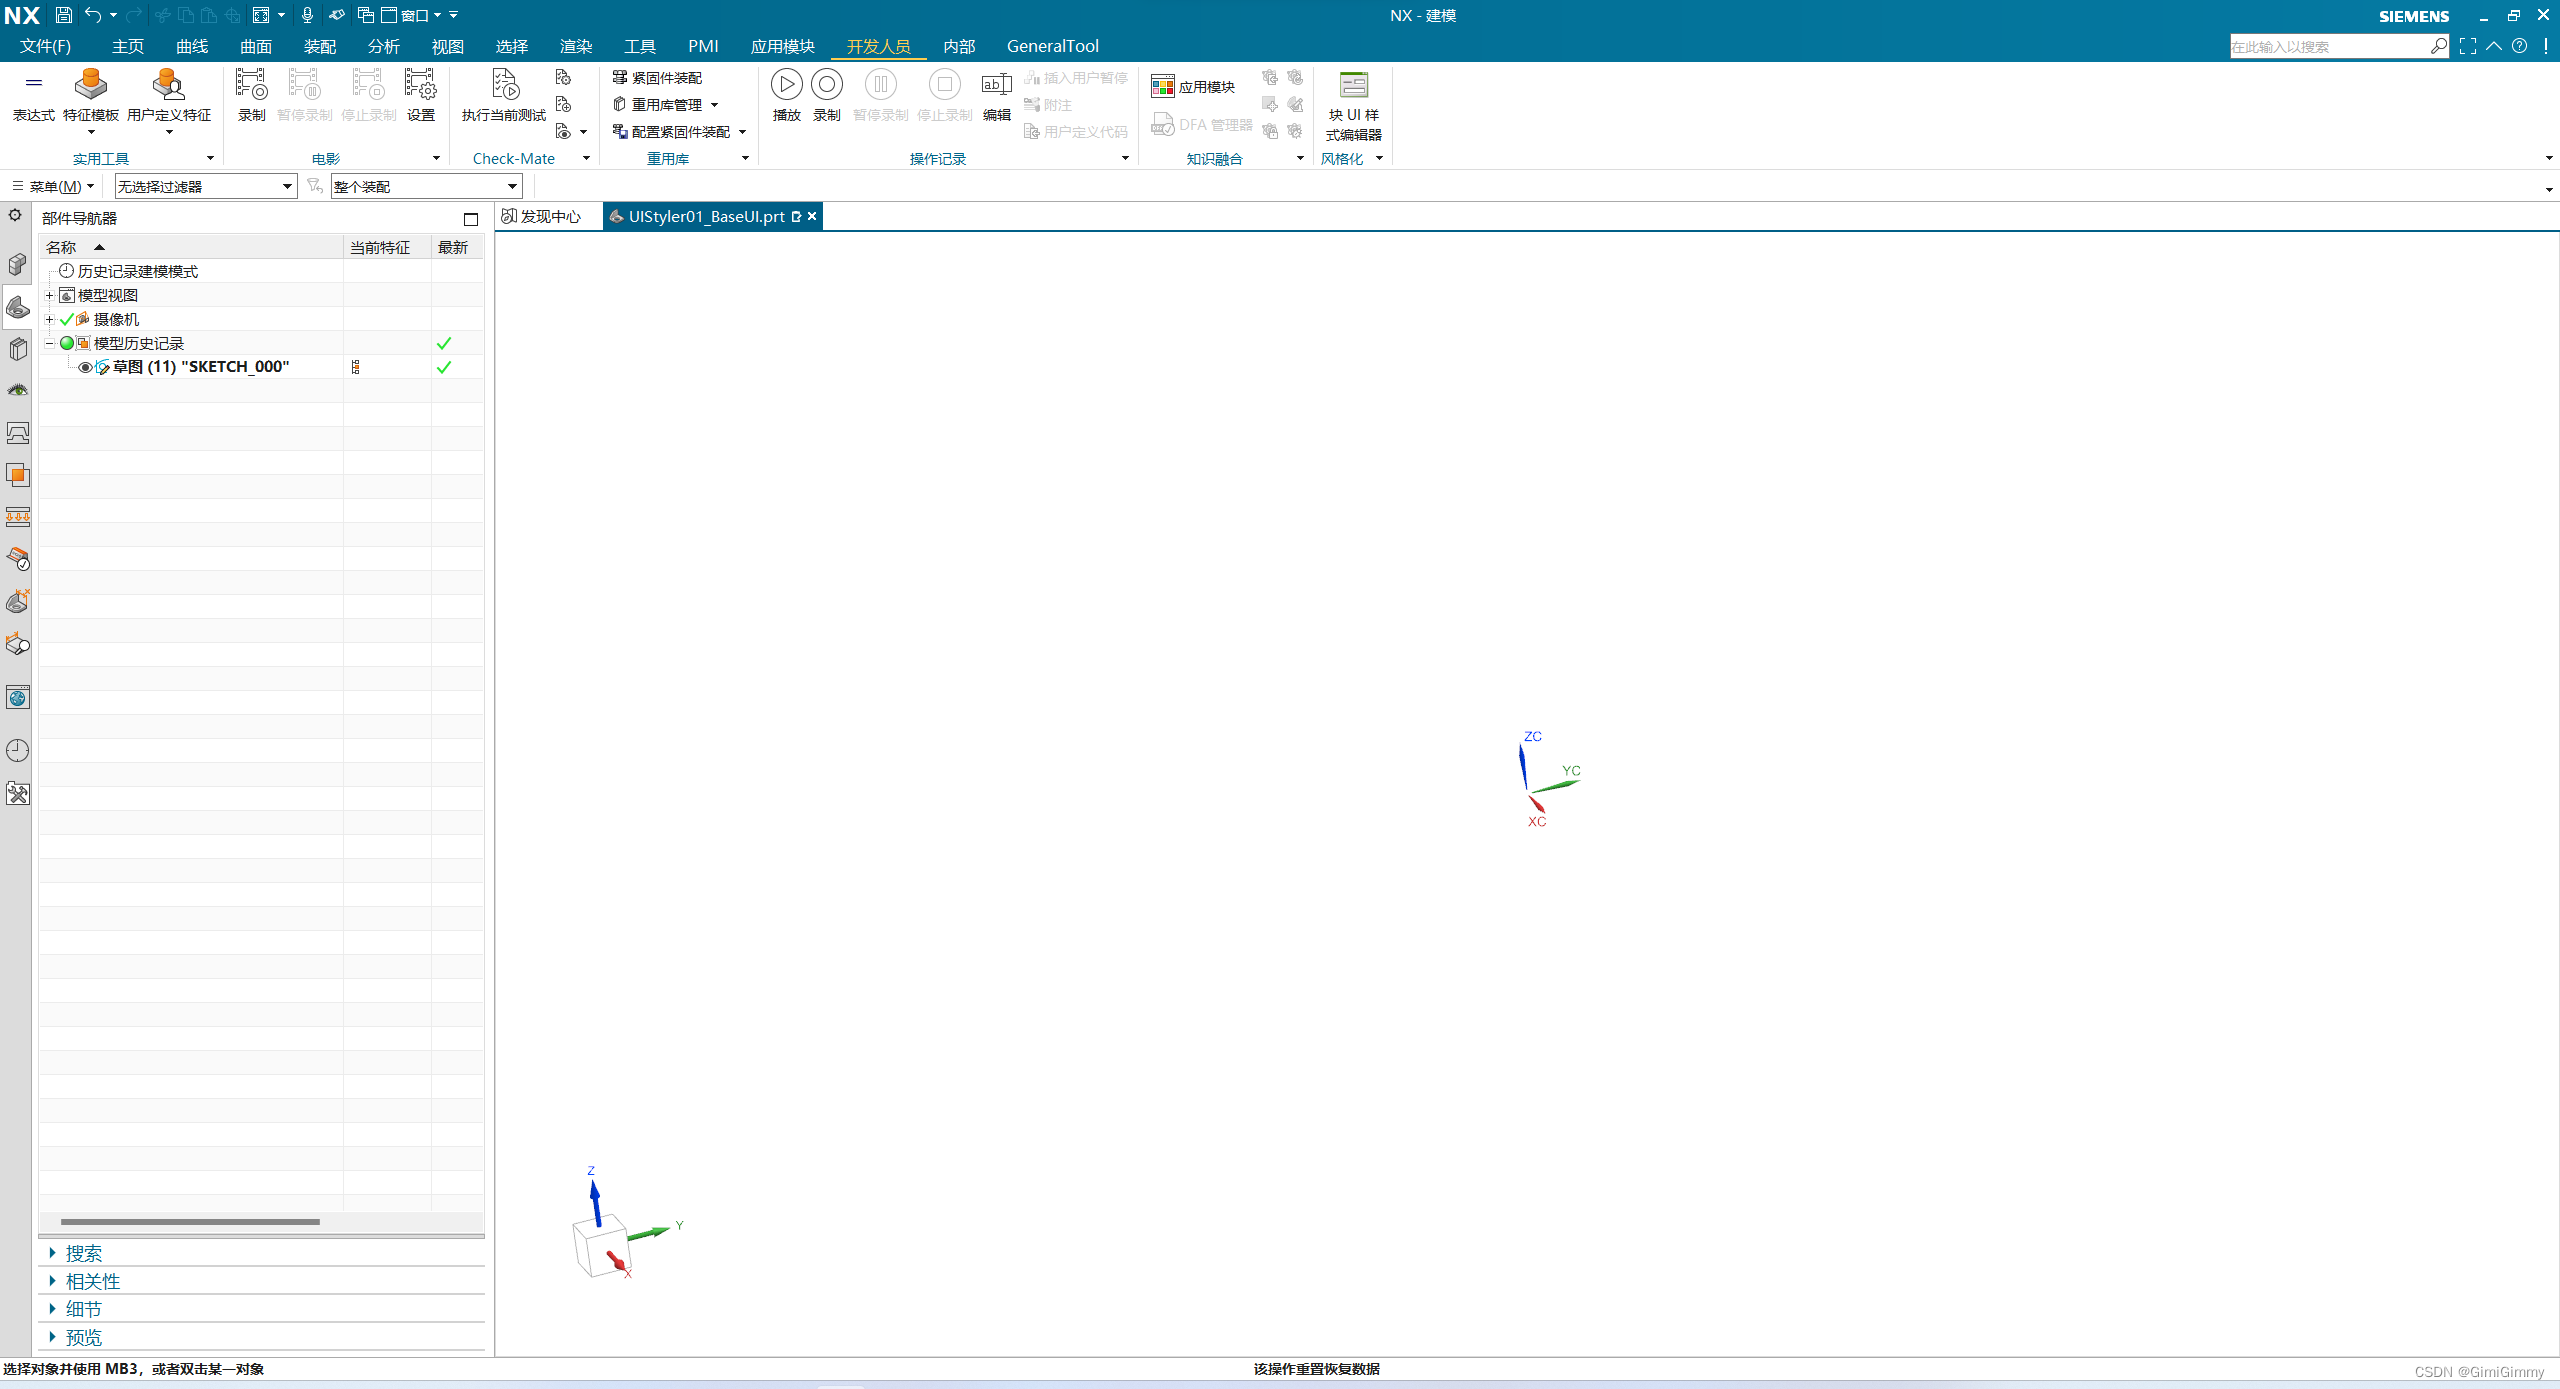Click 紧固件装配 in reuse library group

point(657,77)
